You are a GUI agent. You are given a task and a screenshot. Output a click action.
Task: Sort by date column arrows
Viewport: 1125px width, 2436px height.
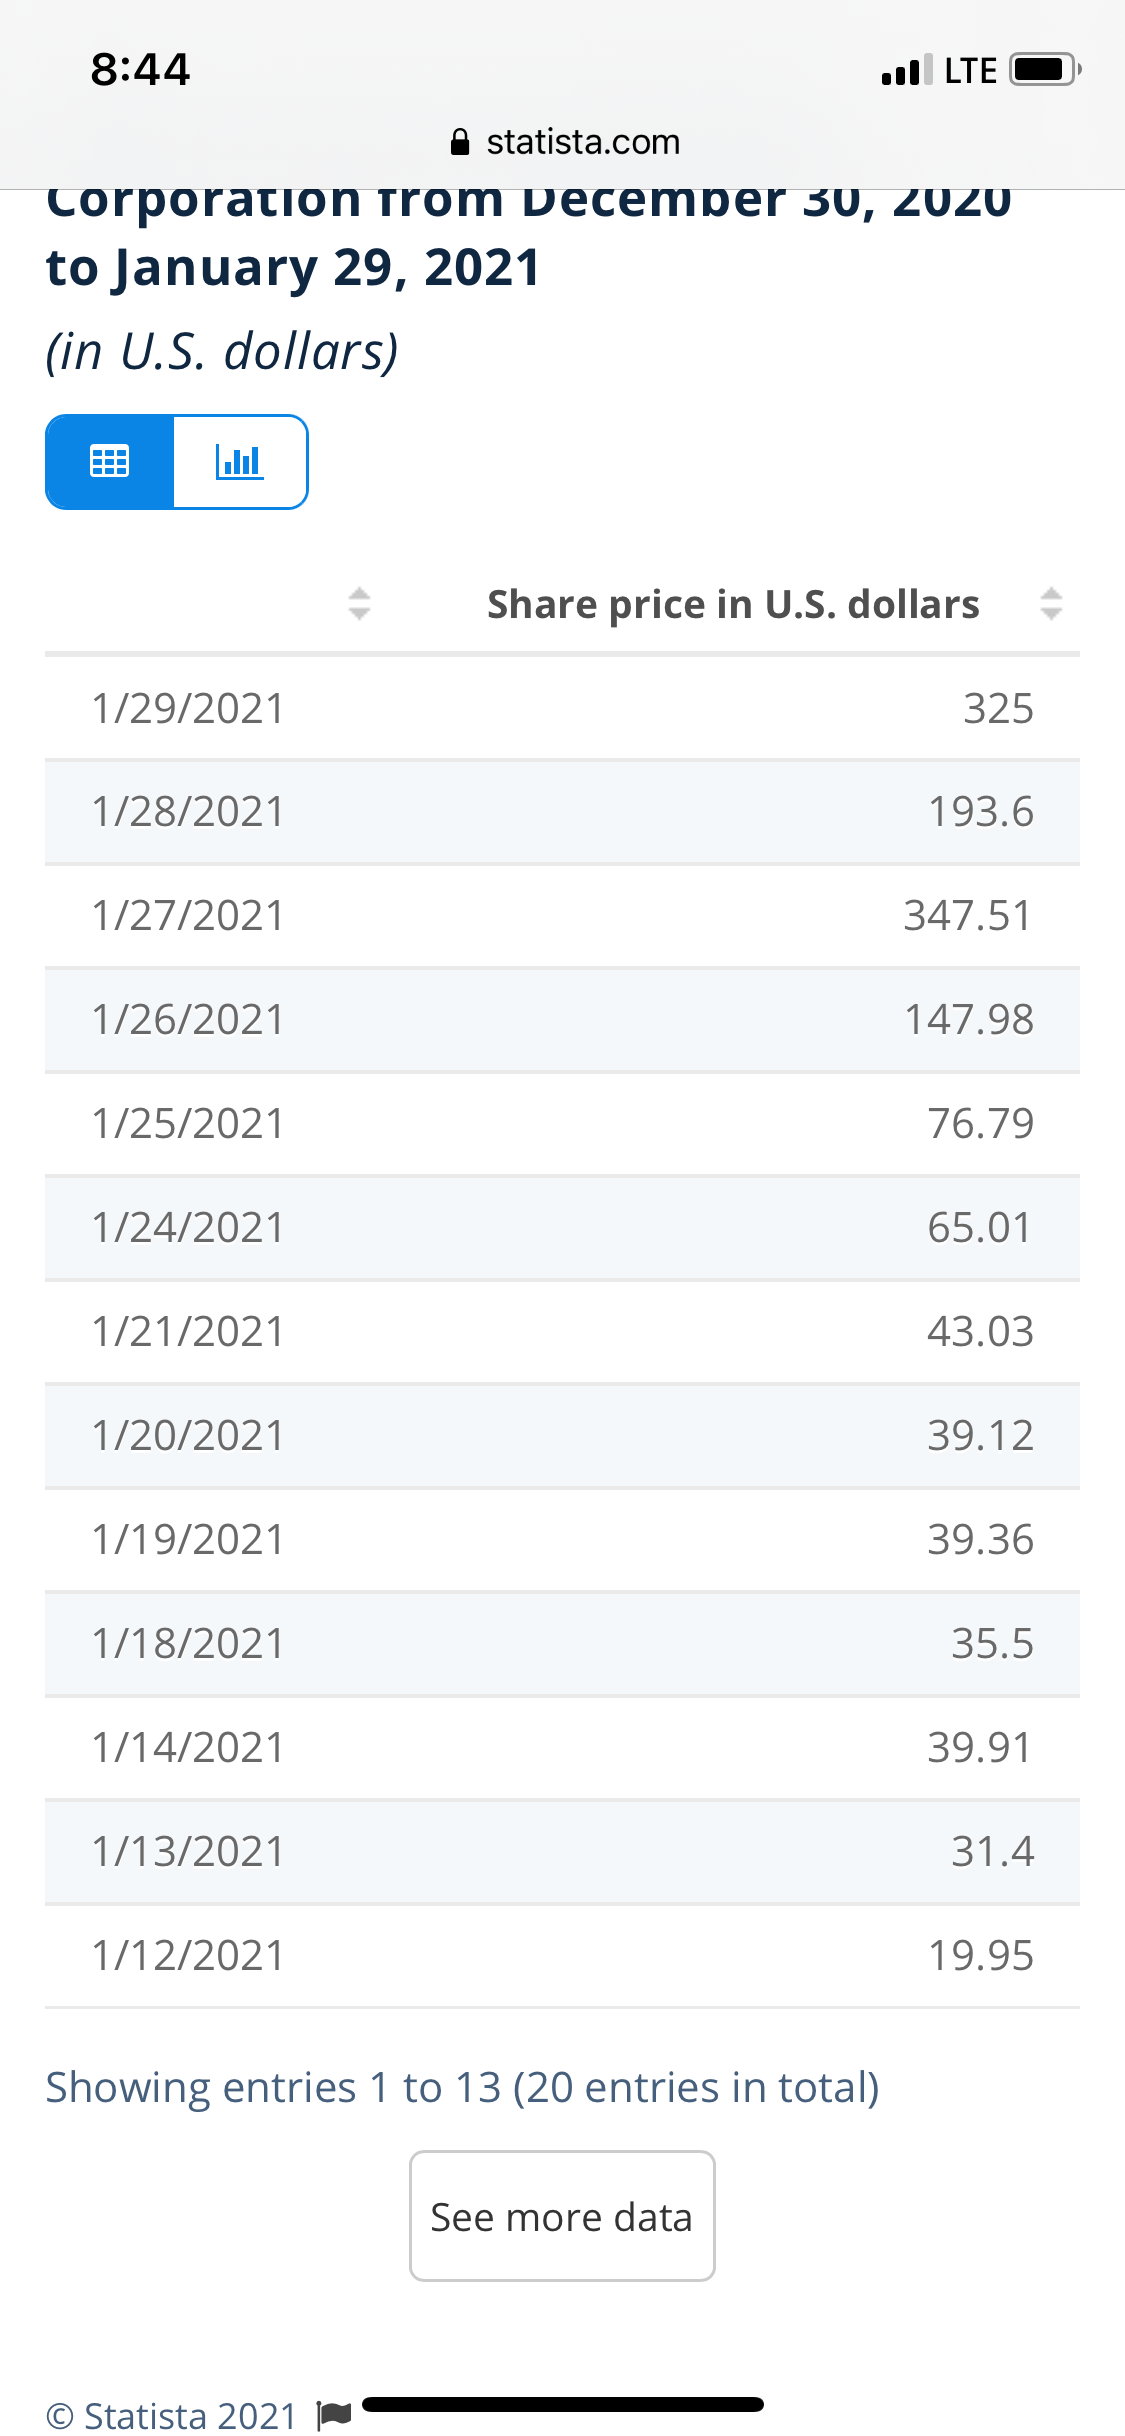pyautogui.click(x=359, y=604)
